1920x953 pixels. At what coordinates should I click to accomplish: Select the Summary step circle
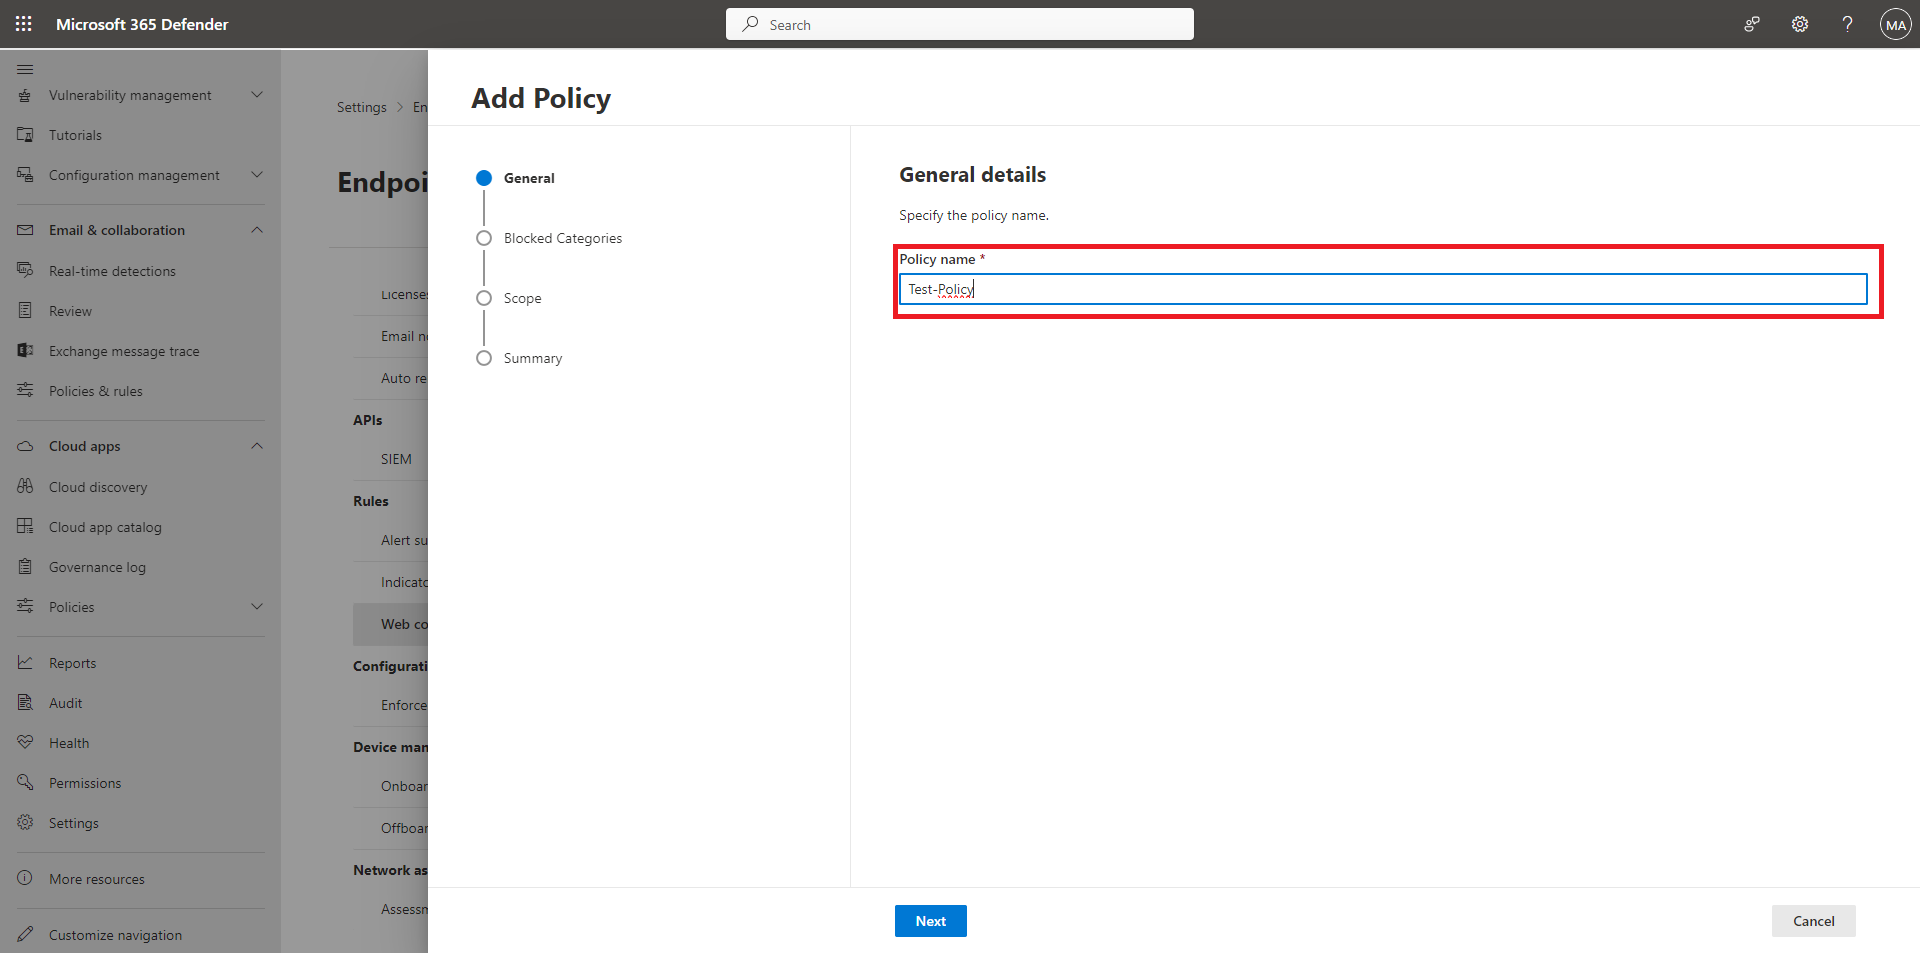(x=484, y=358)
